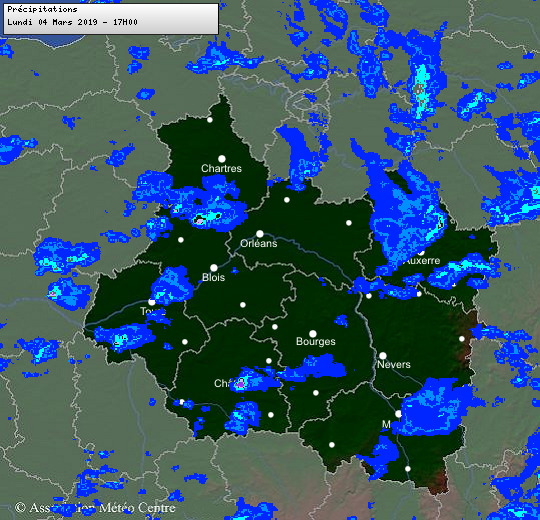This screenshot has width=540, height=520.
Task: Click the Blois text label
Action: (x=214, y=277)
